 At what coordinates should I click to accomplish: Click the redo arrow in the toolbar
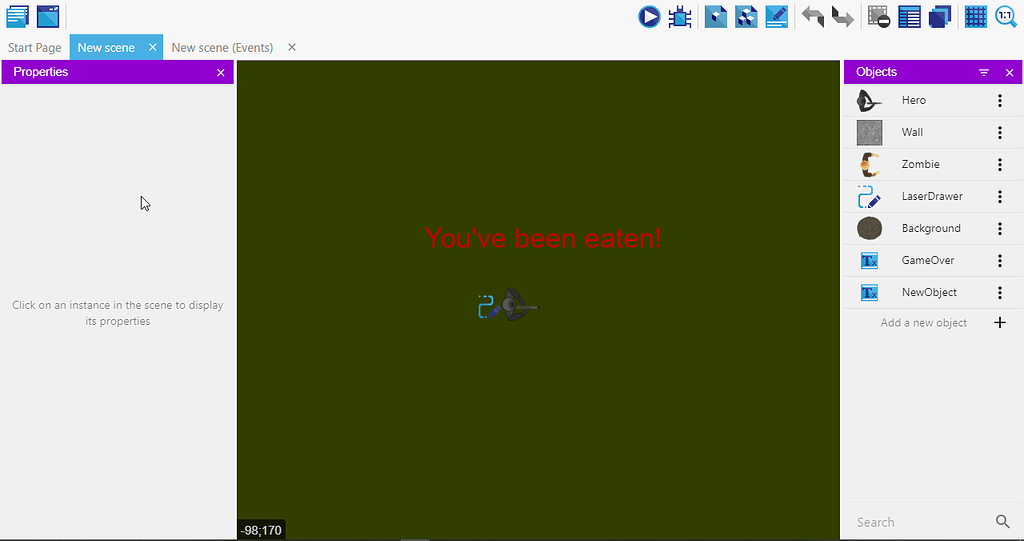tap(842, 16)
